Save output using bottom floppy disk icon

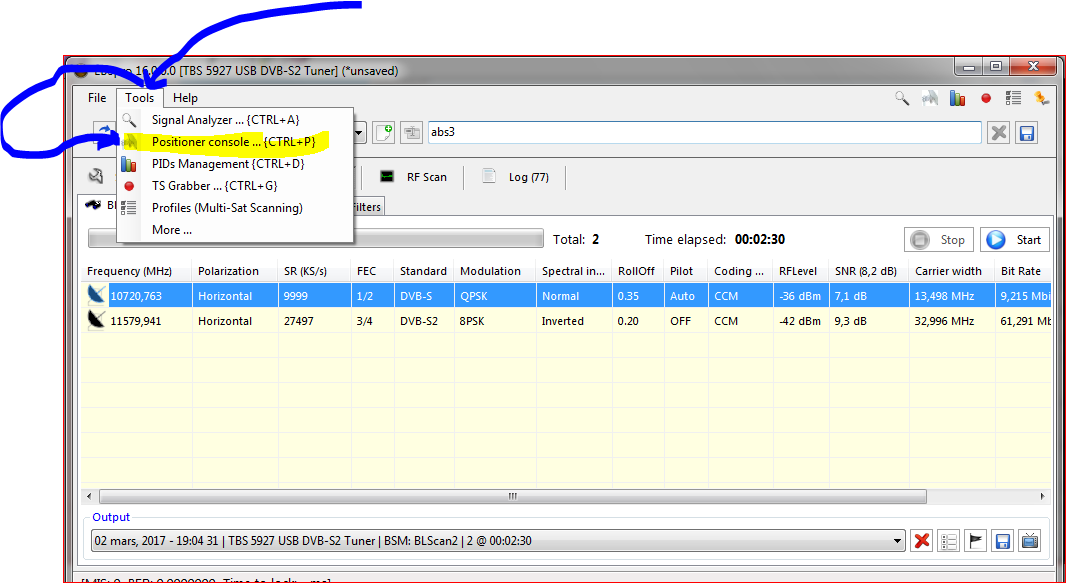tap(1003, 541)
